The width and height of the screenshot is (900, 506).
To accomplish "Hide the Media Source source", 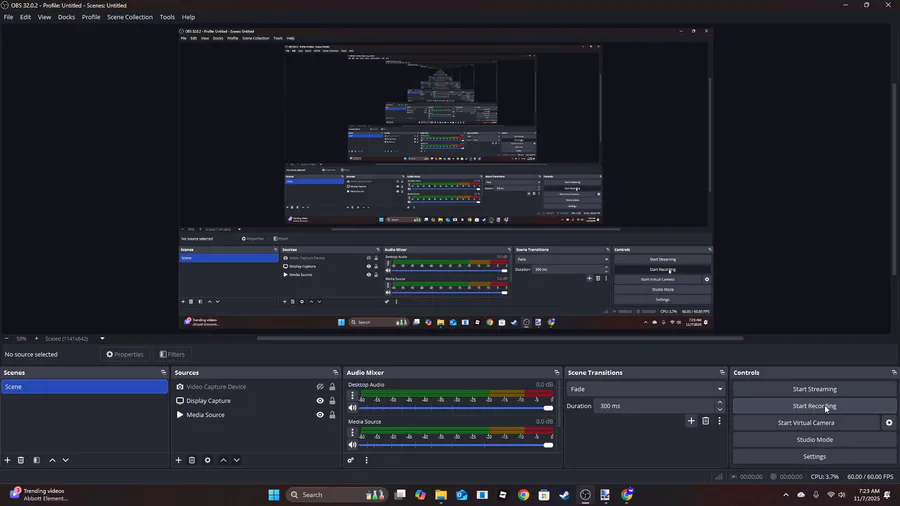I will 320,415.
